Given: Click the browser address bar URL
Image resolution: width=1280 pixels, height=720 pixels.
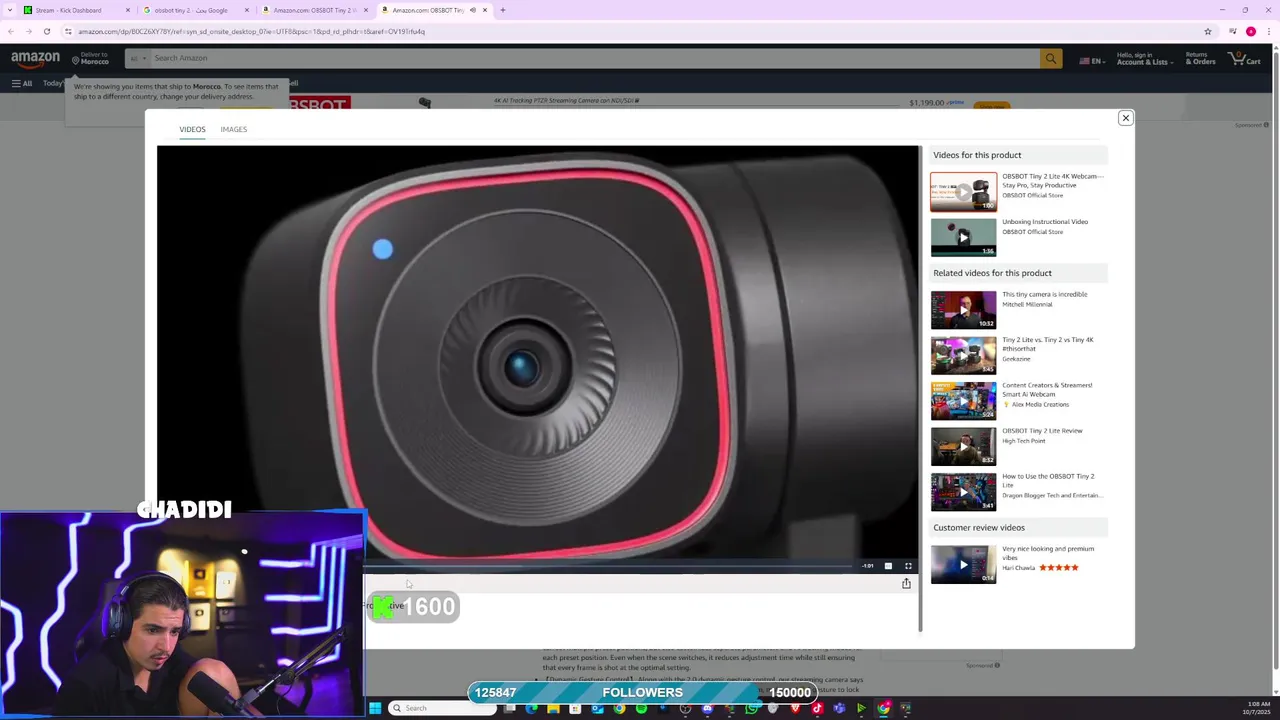Looking at the screenshot, I should pyautogui.click(x=251, y=31).
